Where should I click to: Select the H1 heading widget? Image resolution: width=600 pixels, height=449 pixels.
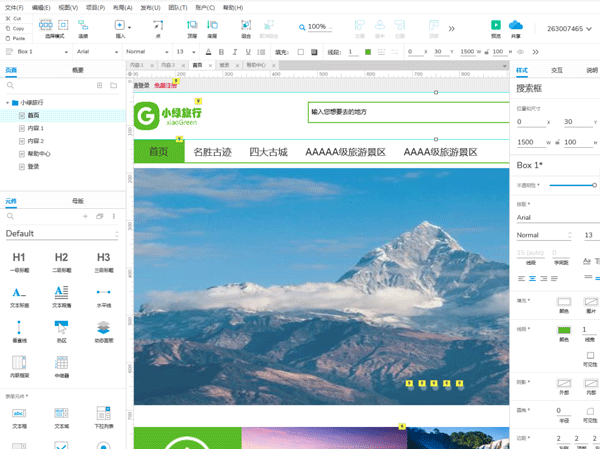[x=19, y=257]
